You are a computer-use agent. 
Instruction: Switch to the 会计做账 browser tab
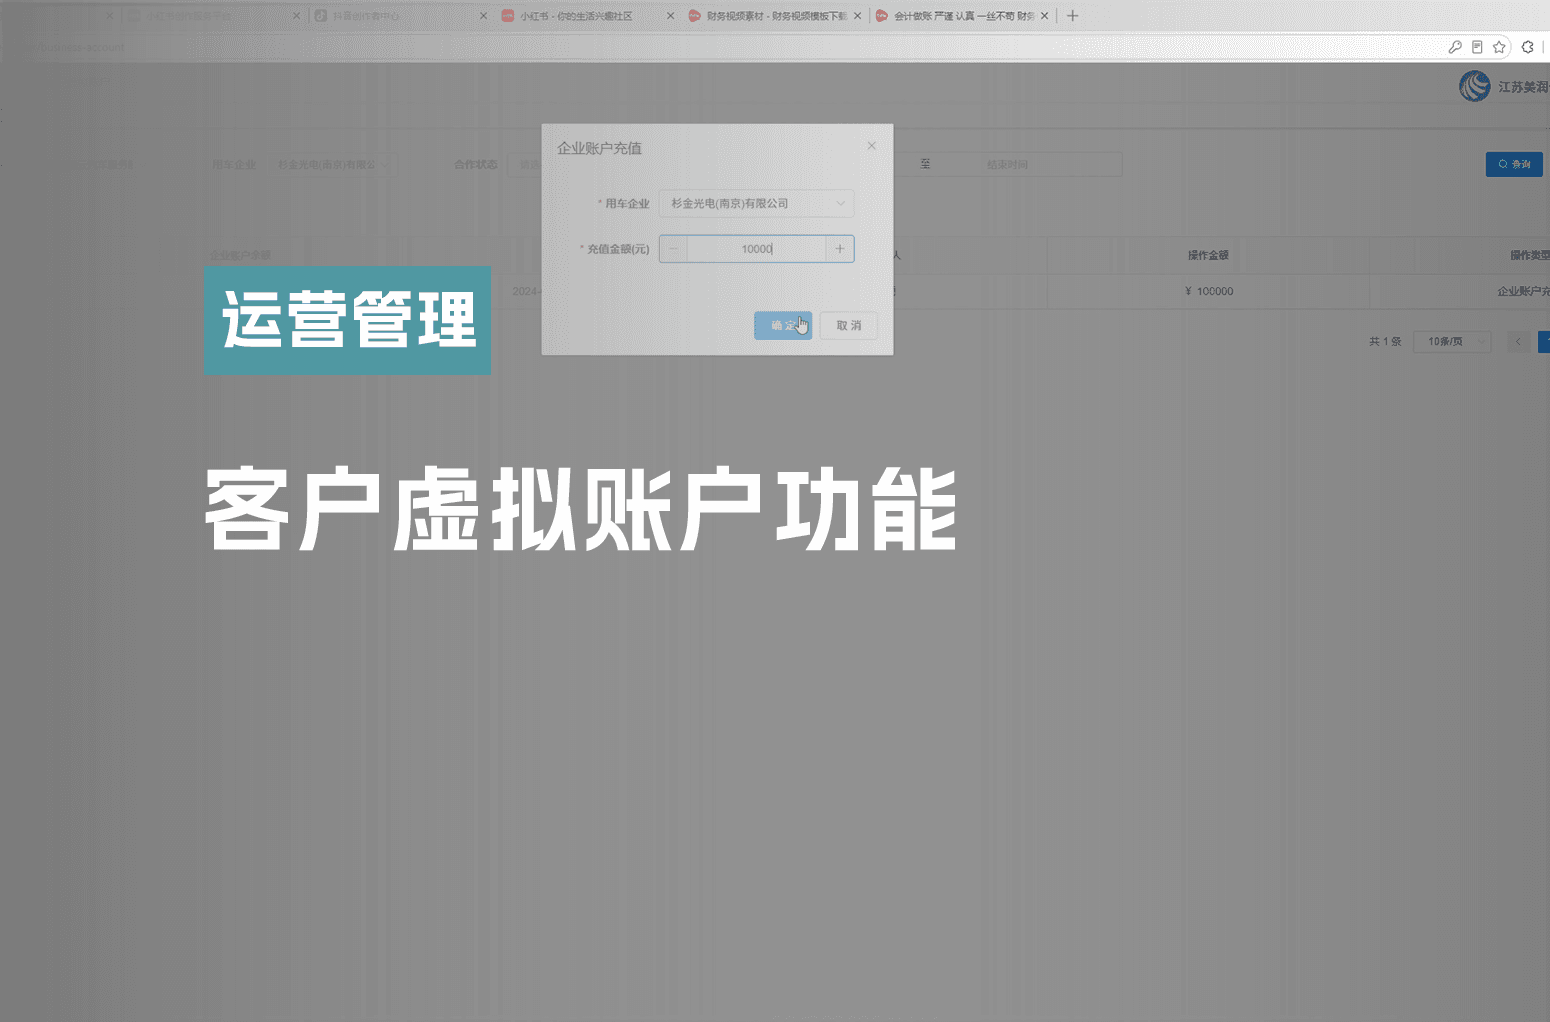(x=957, y=16)
